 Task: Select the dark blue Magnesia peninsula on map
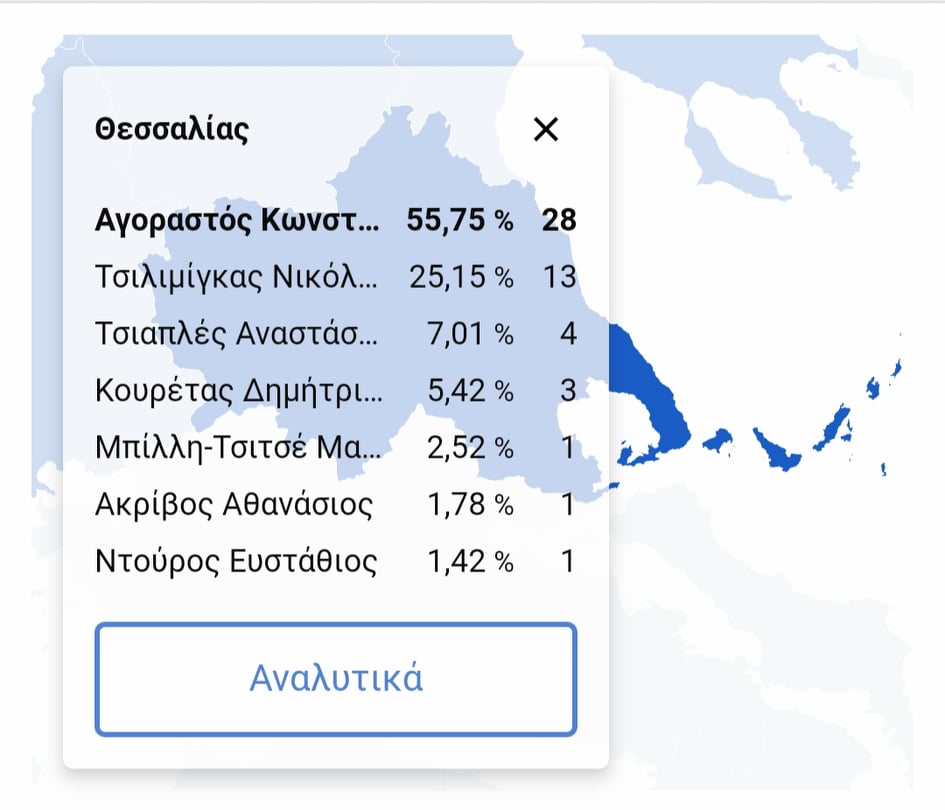click(651, 392)
